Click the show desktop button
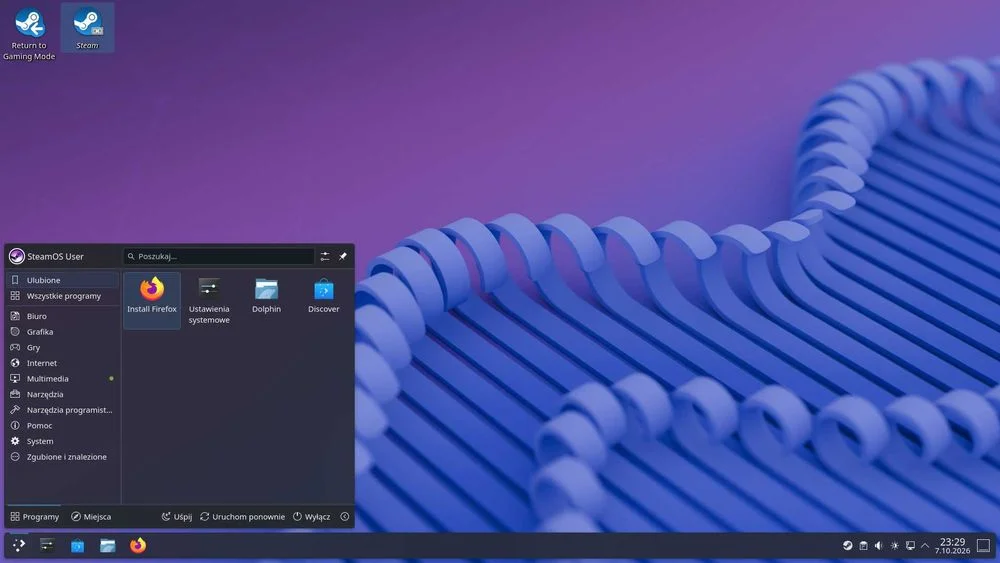This screenshot has height=563, width=1000. coord(983,545)
